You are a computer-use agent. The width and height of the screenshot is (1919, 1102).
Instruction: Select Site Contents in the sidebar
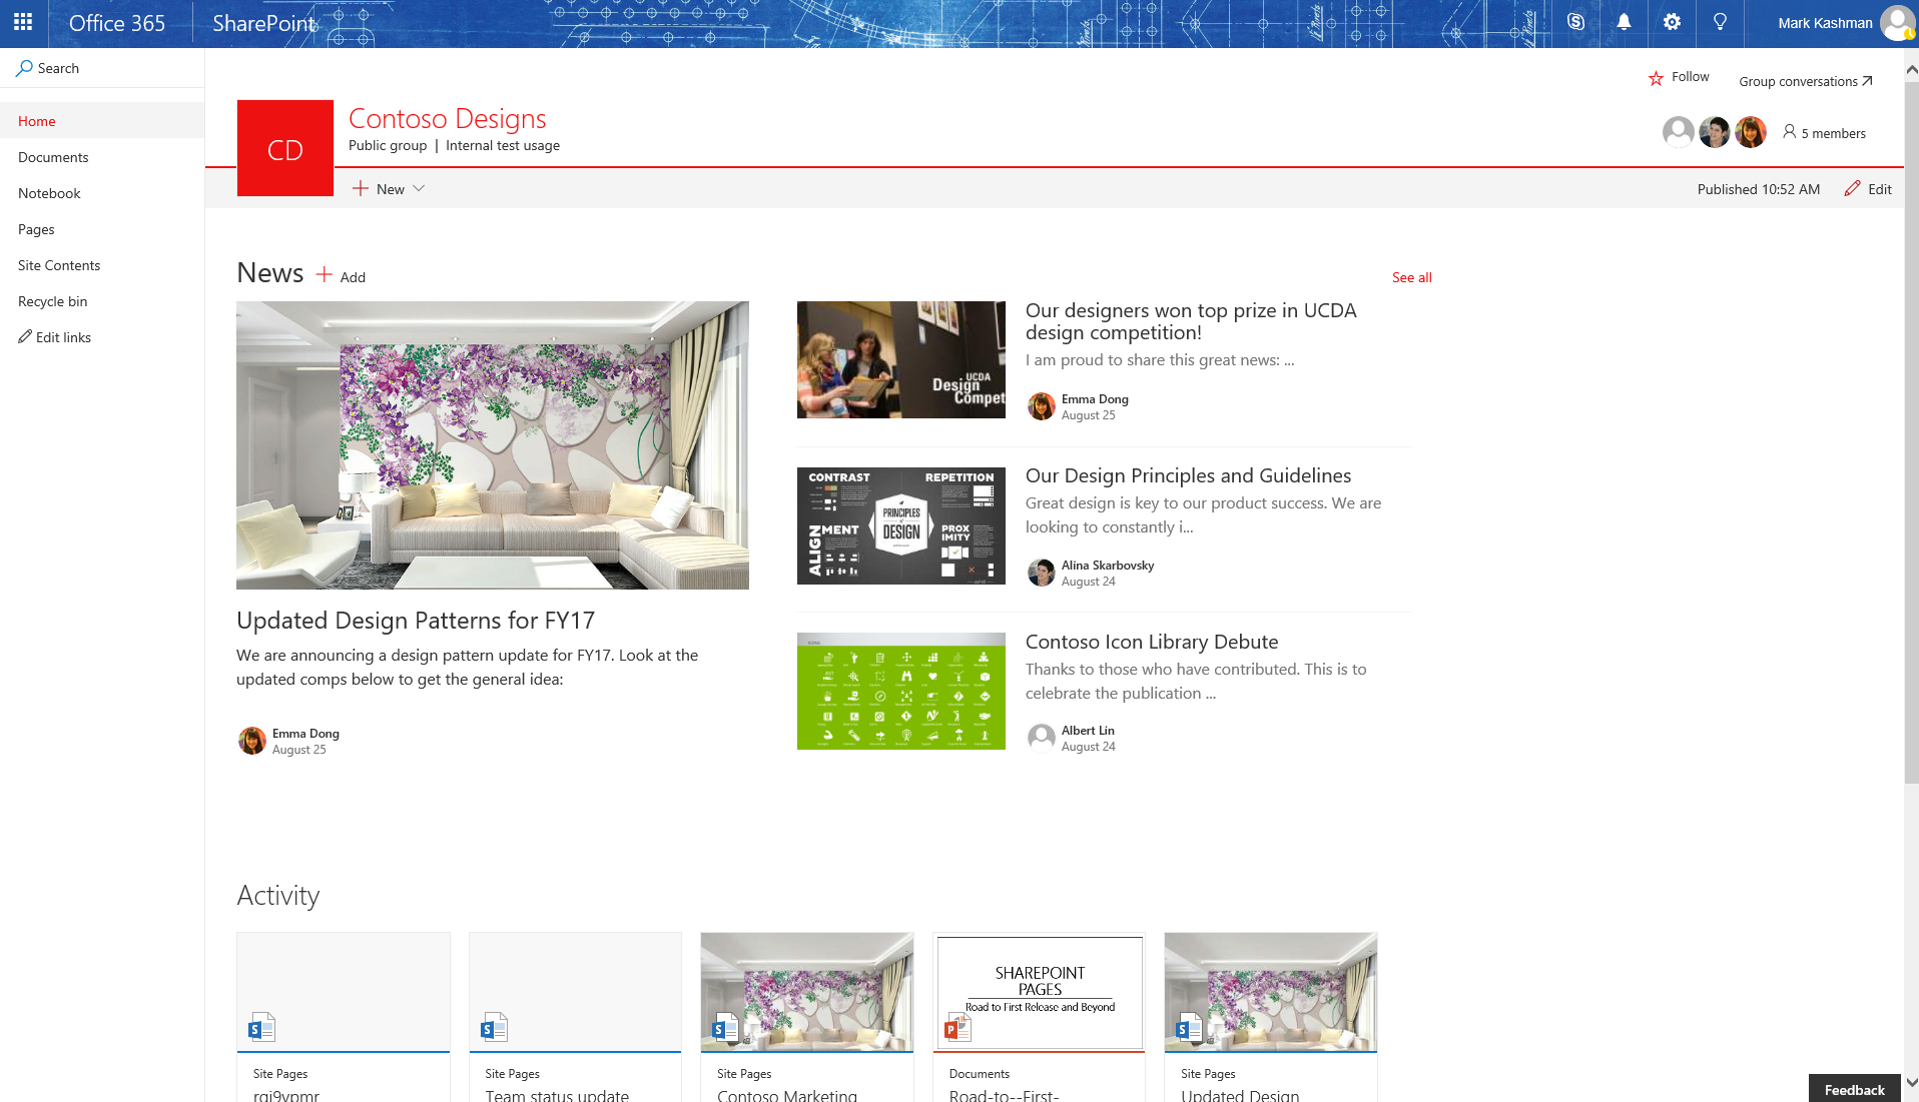pos(58,264)
